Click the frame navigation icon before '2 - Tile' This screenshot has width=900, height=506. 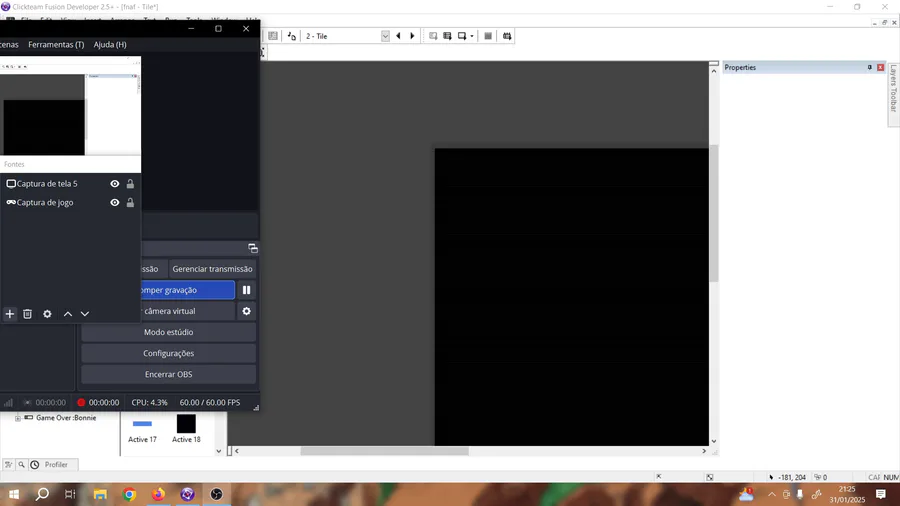pos(292,36)
